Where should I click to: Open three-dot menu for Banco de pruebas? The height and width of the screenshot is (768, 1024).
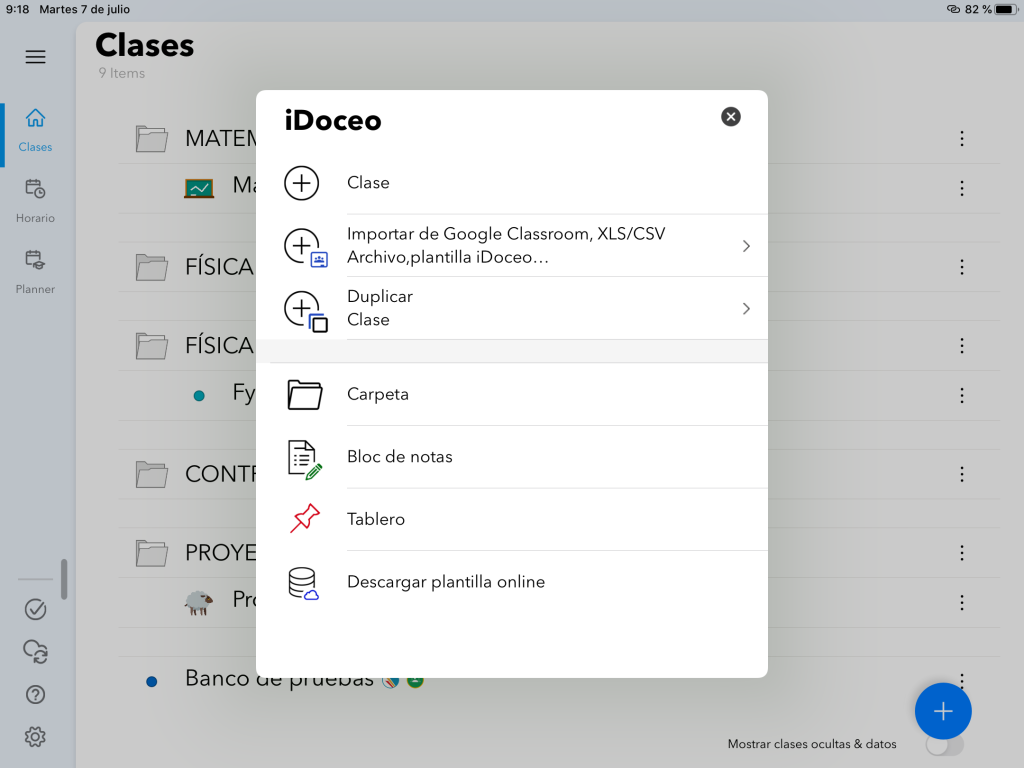[x=962, y=679]
